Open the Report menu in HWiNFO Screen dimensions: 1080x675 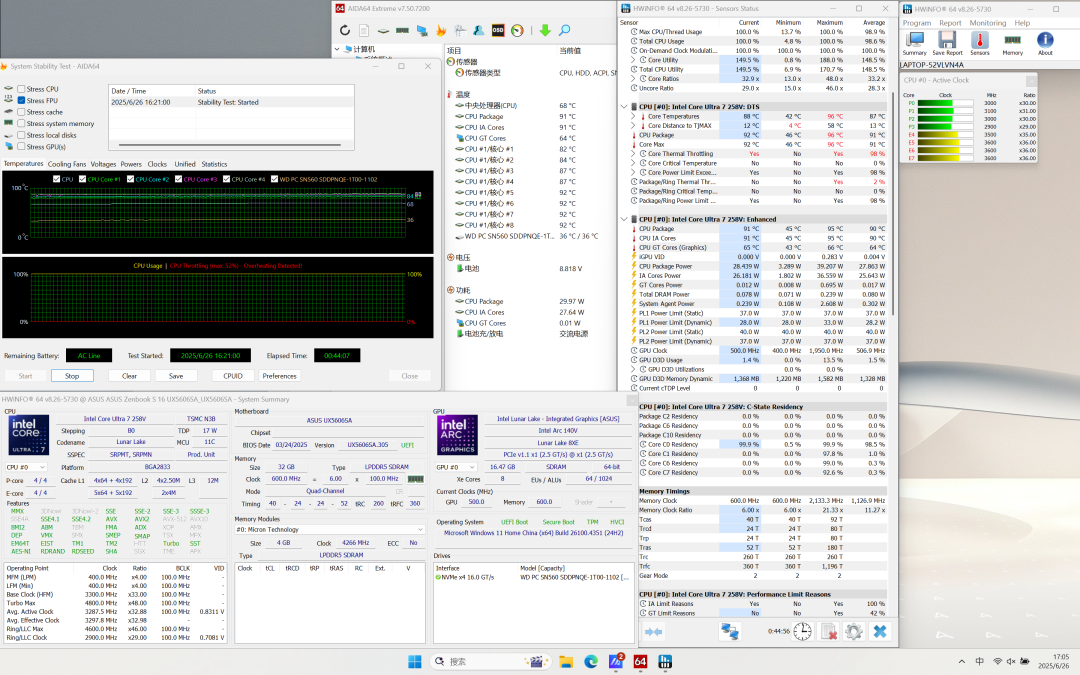coord(950,23)
